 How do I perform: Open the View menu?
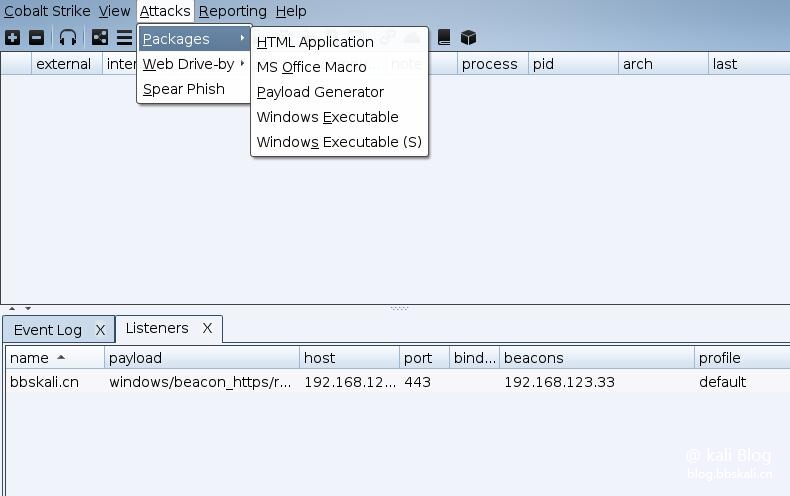pyautogui.click(x=114, y=11)
